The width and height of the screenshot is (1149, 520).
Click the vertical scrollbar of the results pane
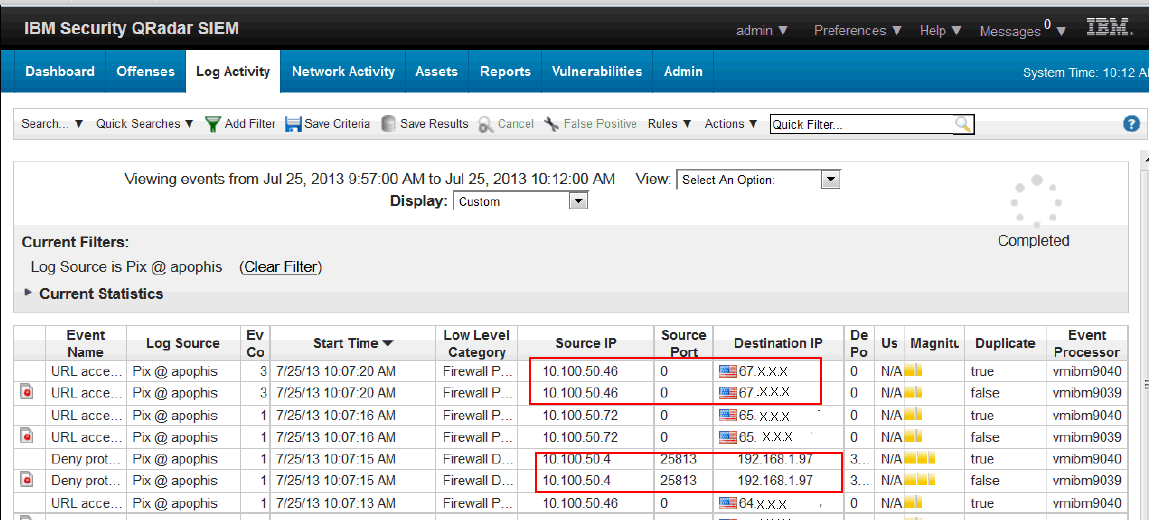coord(1144,337)
